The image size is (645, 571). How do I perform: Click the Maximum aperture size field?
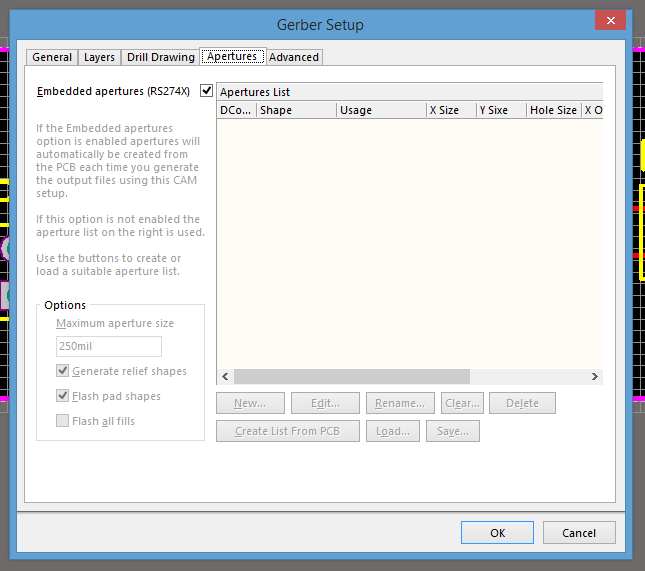108,346
